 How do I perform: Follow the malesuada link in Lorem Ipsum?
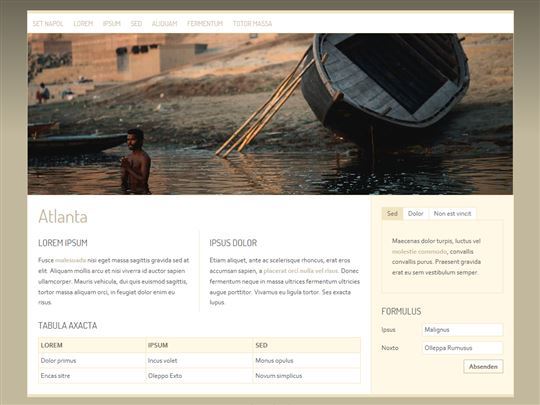71,260
